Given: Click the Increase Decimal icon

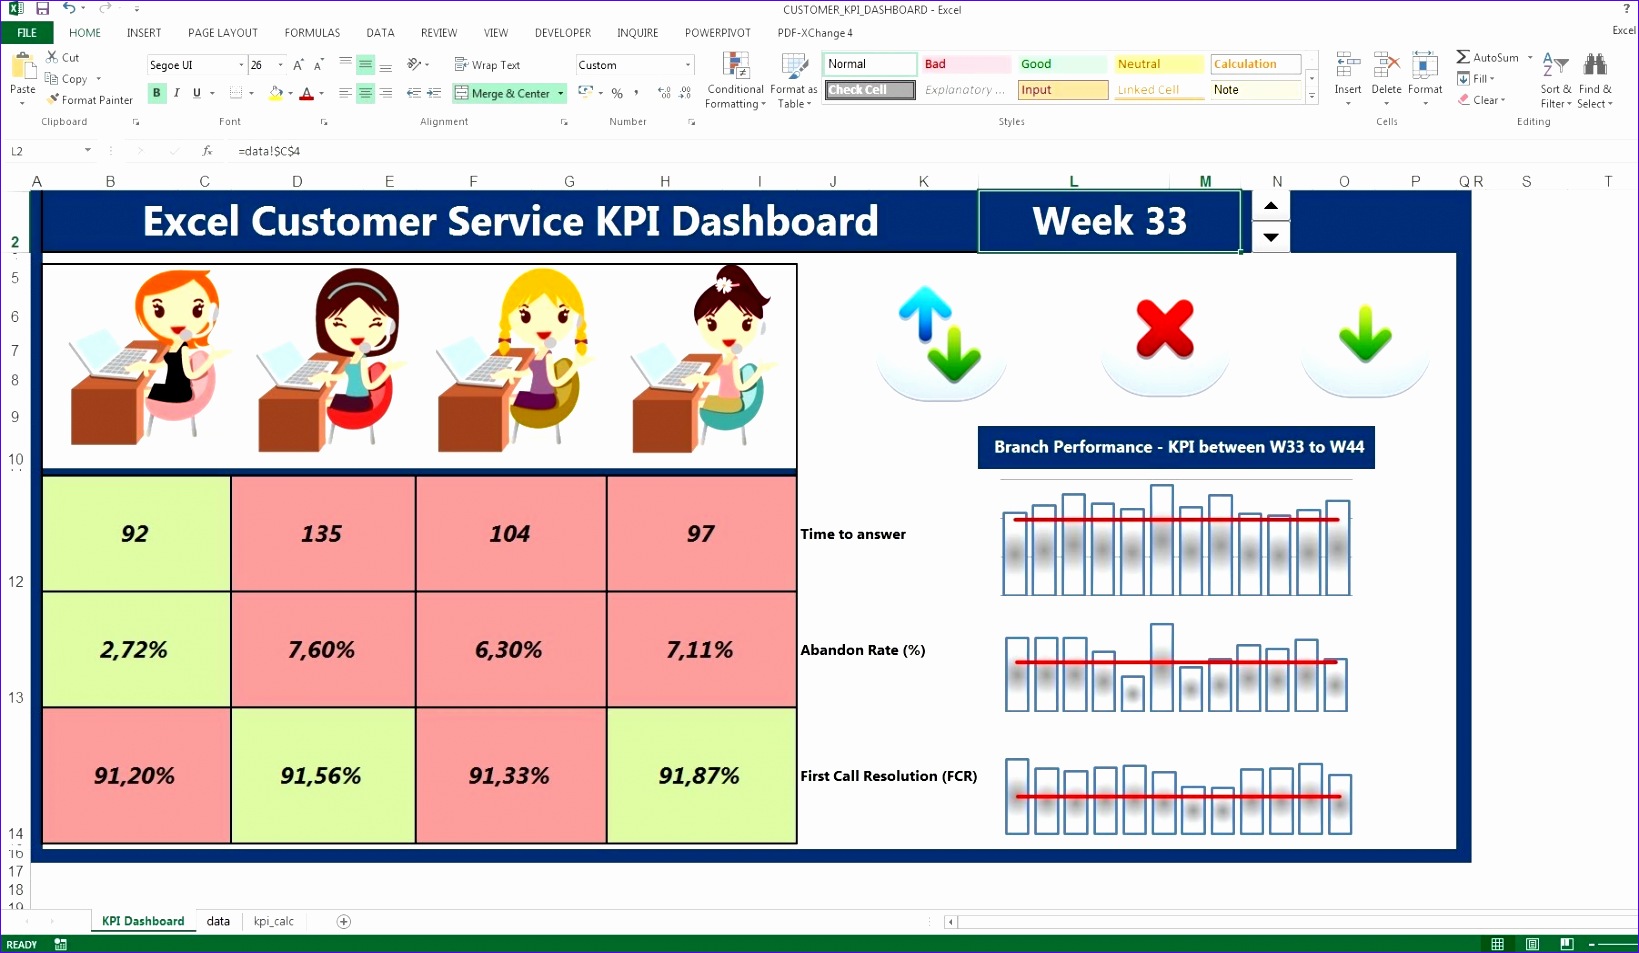Looking at the screenshot, I should tap(663, 93).
